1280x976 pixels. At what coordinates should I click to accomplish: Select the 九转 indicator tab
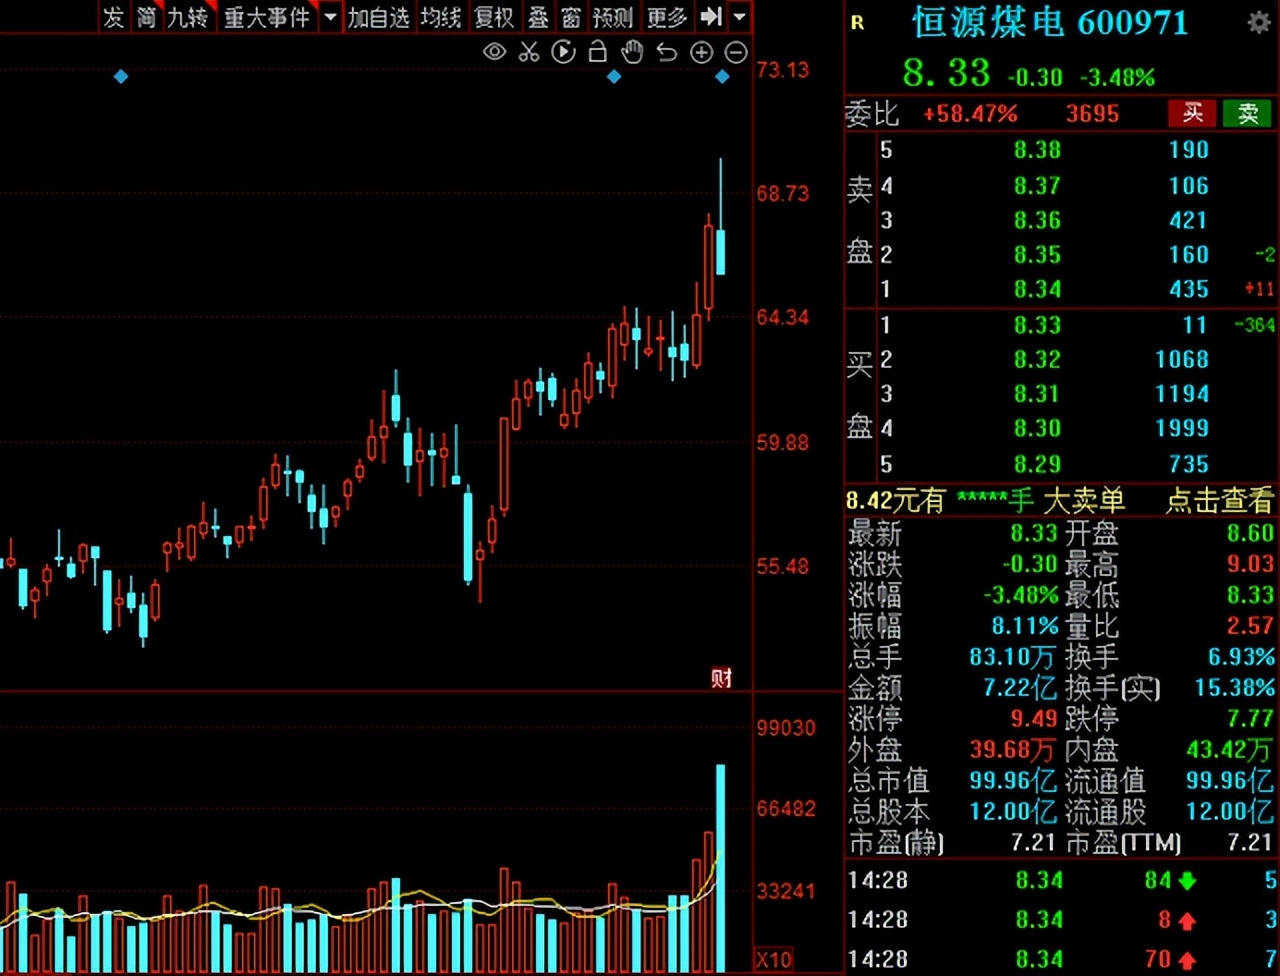point(186,17)
